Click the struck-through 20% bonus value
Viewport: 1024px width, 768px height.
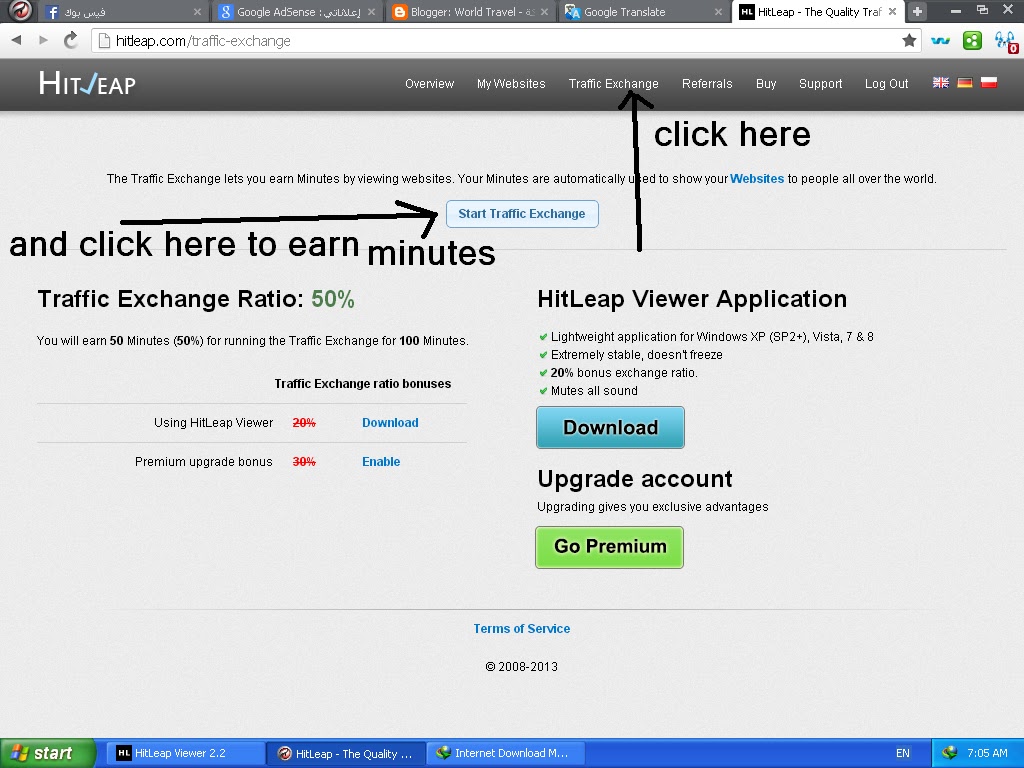(304, 423)
